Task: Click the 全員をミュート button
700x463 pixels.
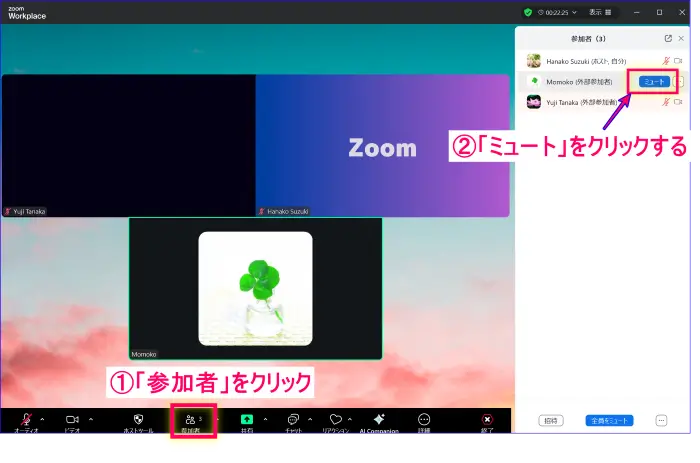Action: click(x=609, y=421)
